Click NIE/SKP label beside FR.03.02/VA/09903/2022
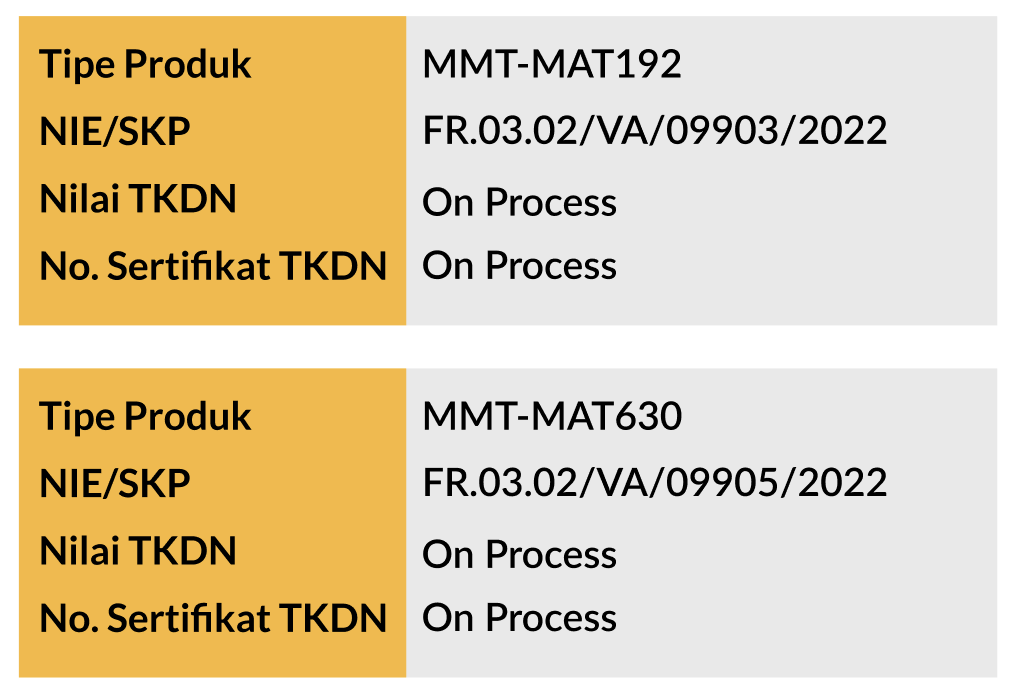1018x692 pixels. (x=115, y=131)
